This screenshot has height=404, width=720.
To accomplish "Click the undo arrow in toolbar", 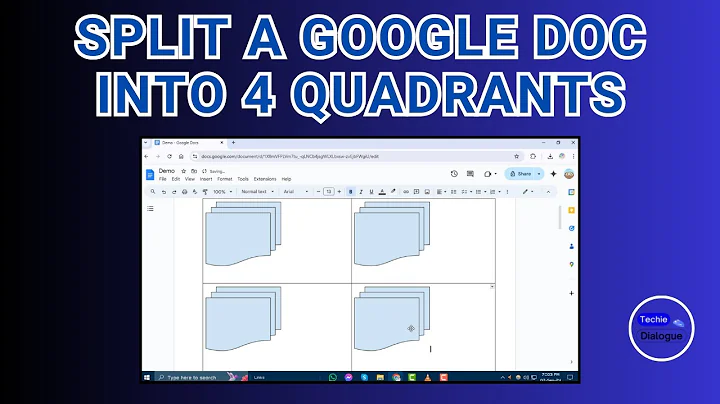I will click(x=163, y=191).
